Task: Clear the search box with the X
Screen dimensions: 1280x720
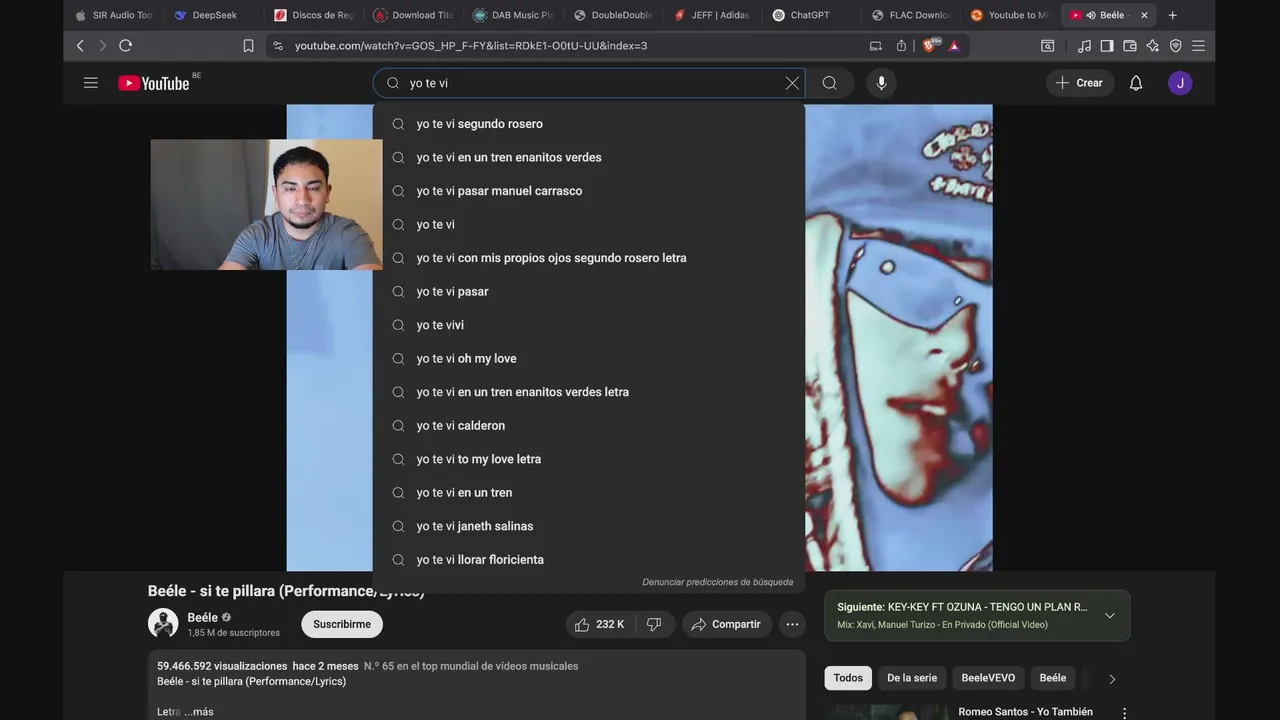Action: pos(792,83)
